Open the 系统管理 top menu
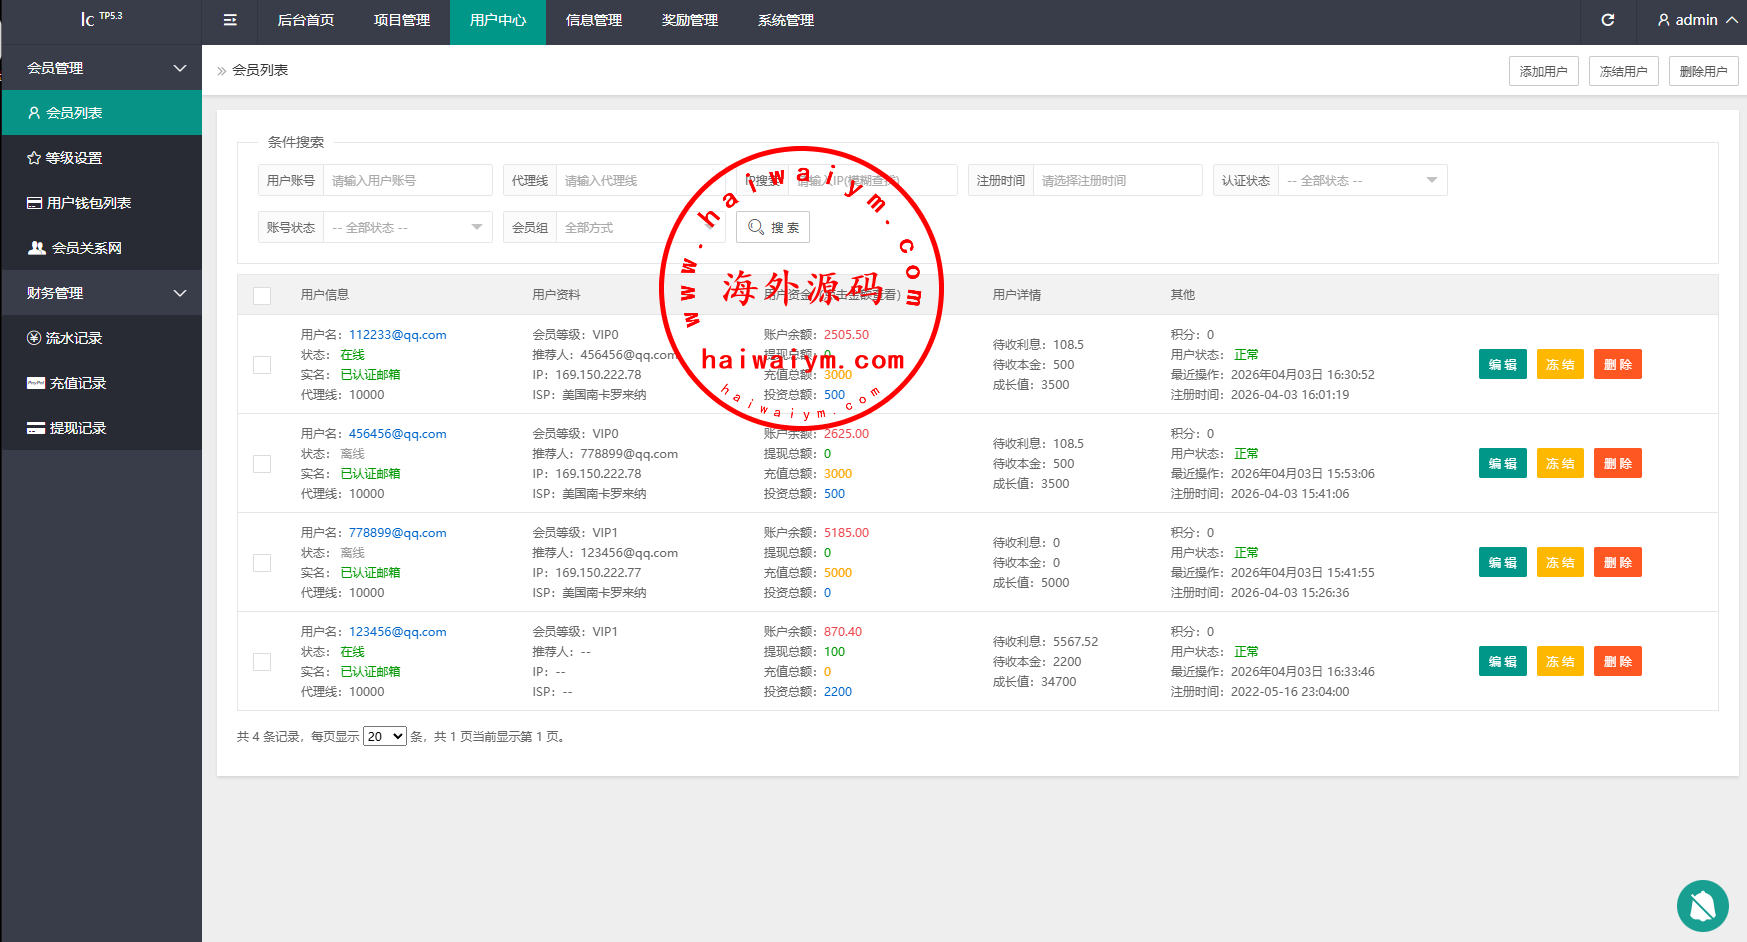This screenshot has width=1747, height=942. 786,21
